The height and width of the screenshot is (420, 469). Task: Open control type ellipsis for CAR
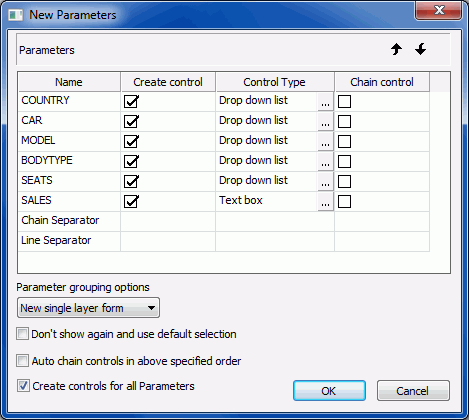pos(325,122)
